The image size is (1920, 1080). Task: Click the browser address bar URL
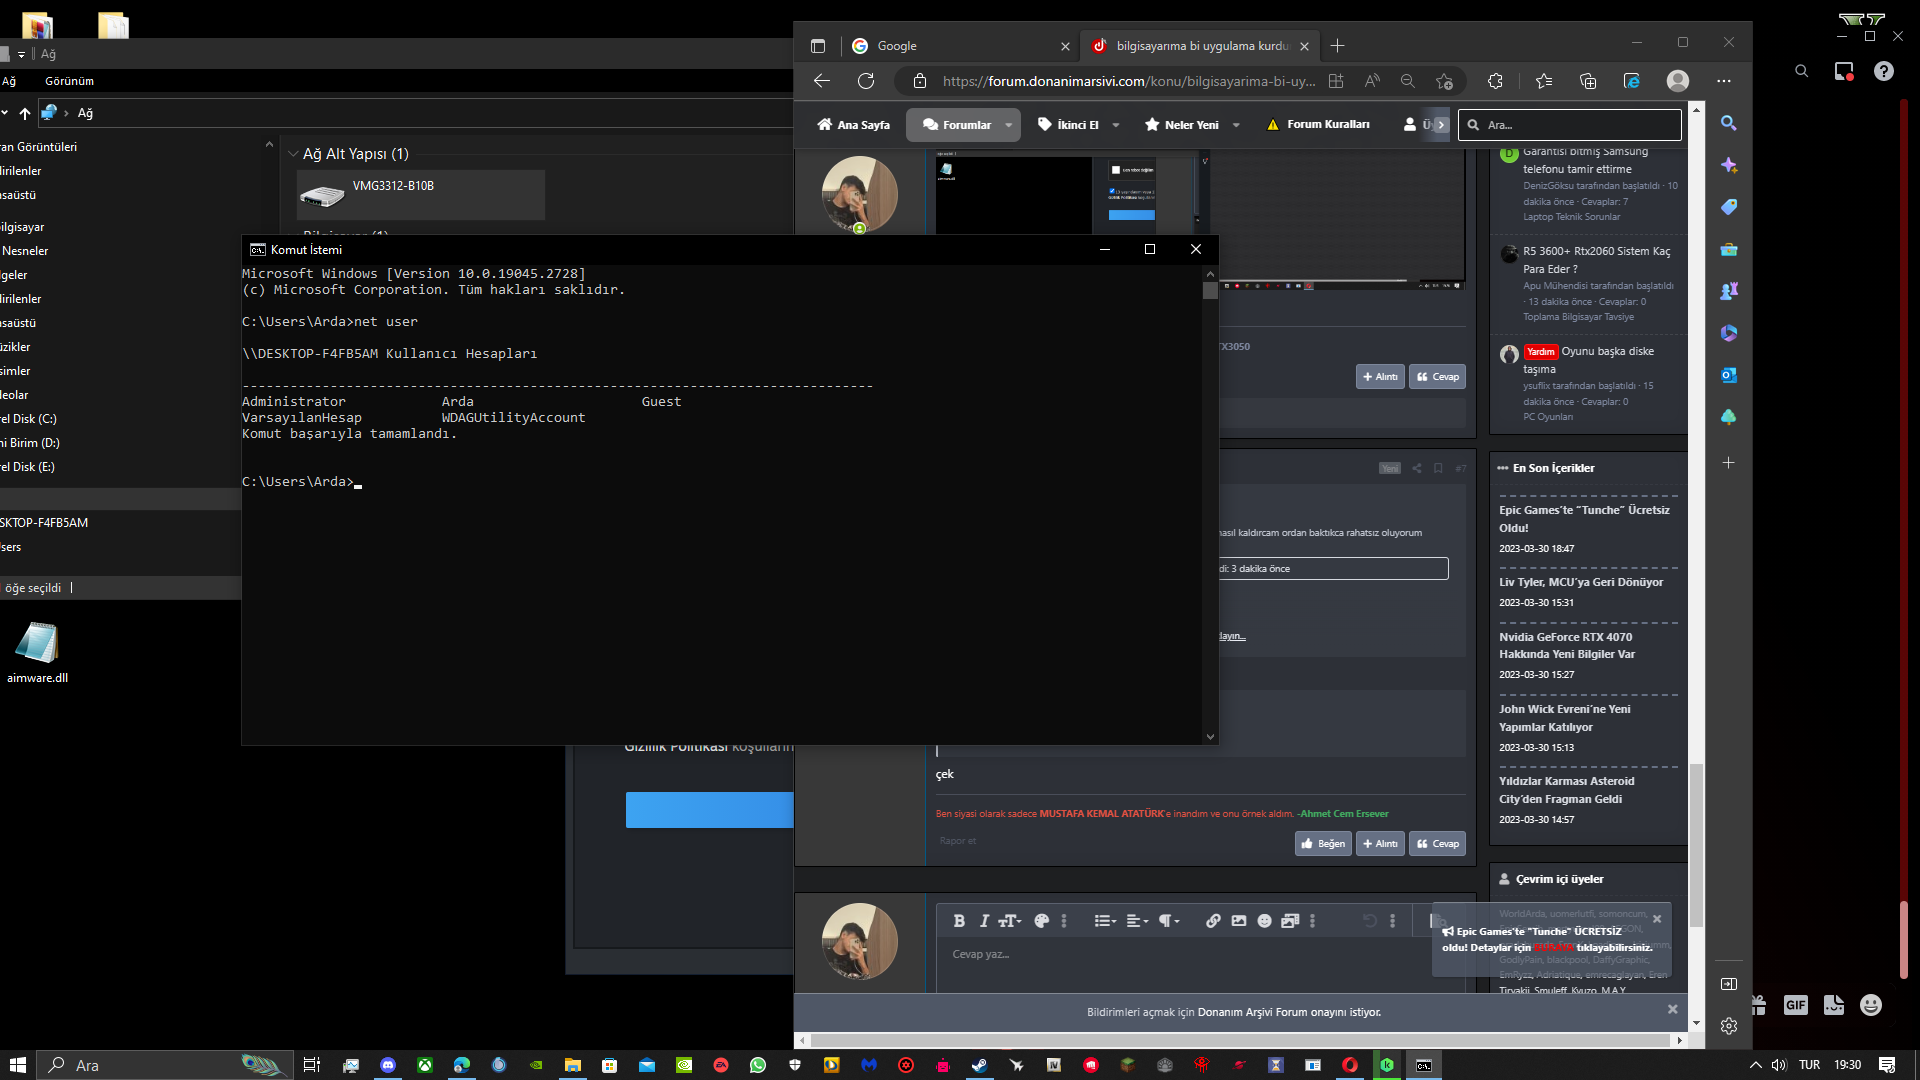coord(1128,81)
